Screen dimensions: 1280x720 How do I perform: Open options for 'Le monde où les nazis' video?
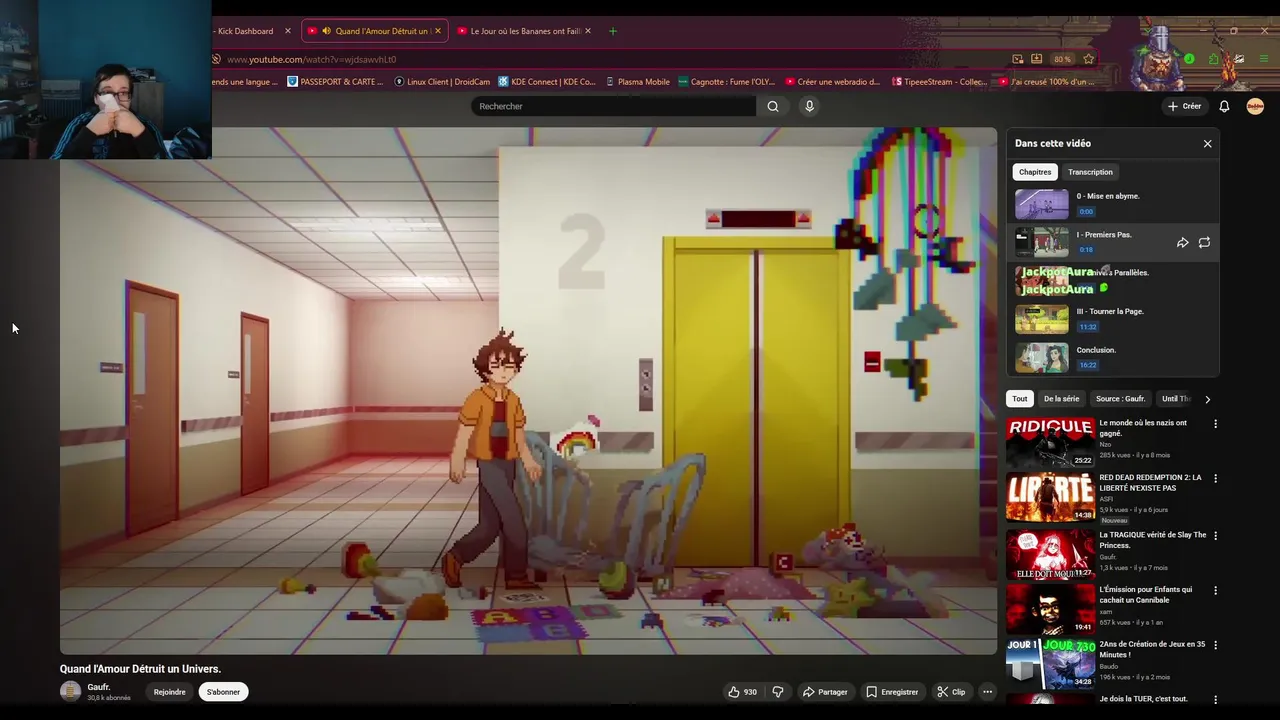pos(1215,424)
